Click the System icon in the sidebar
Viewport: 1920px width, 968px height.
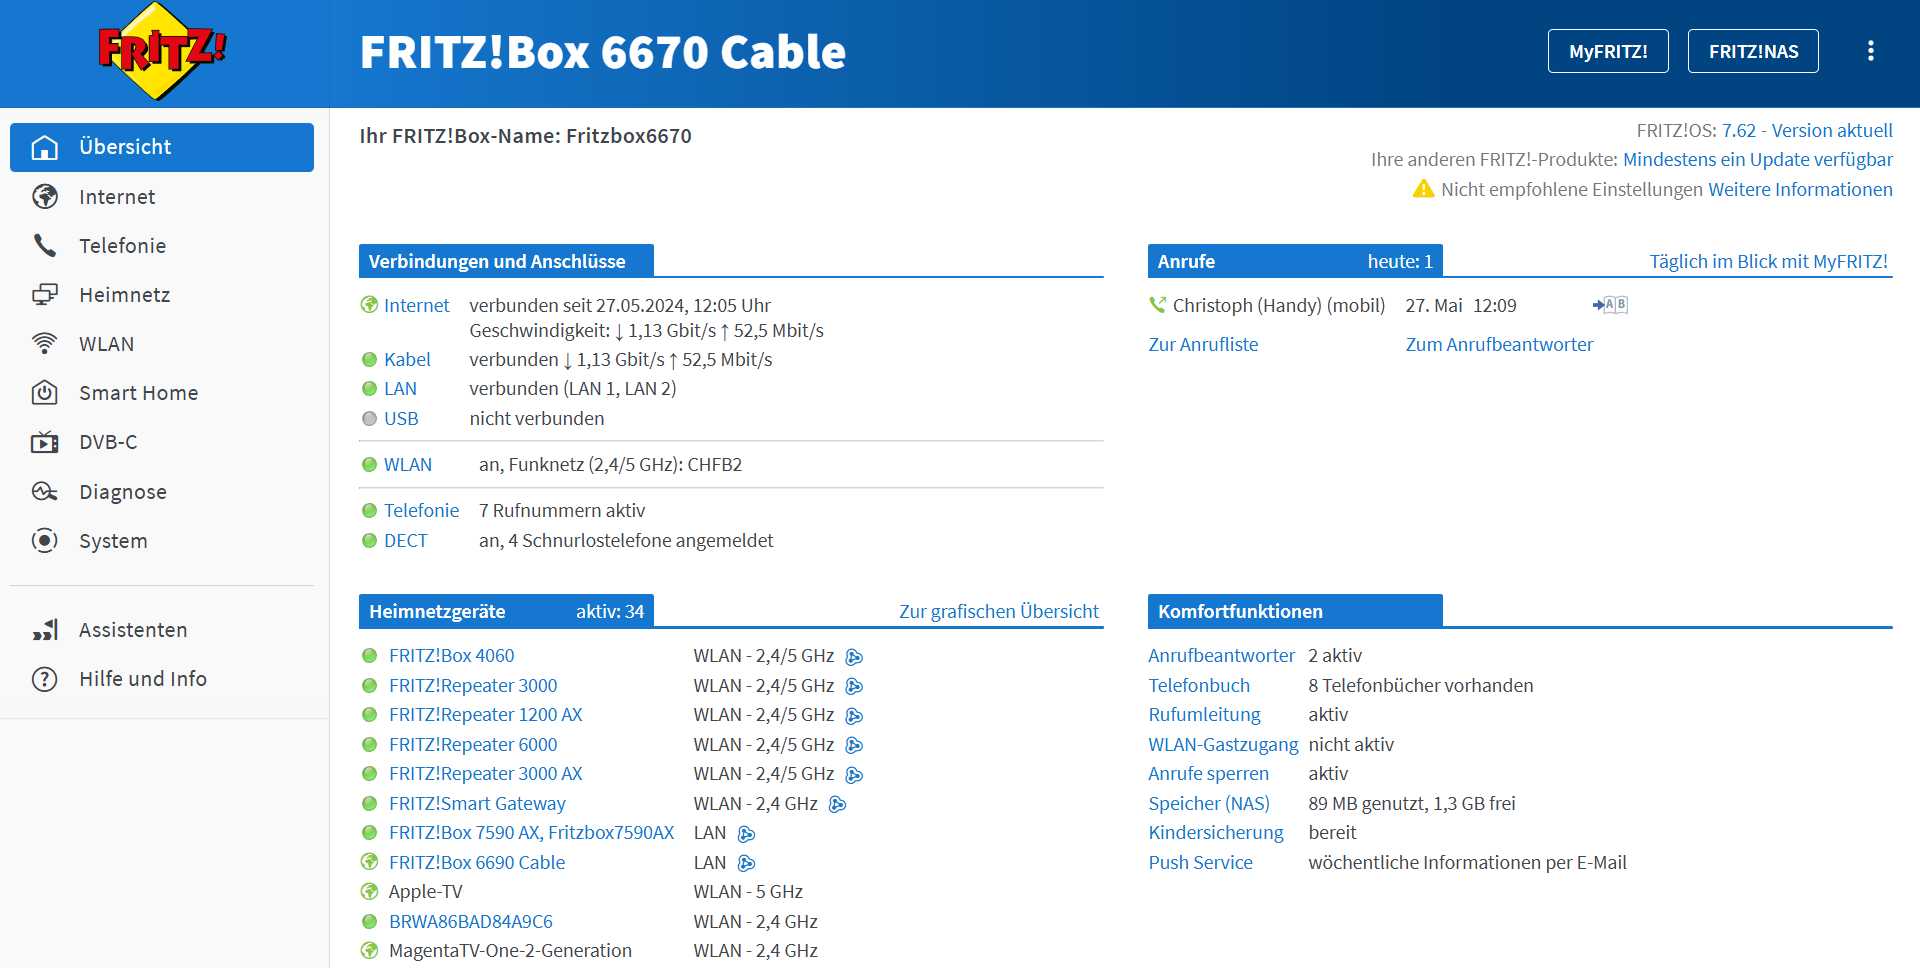44,541
